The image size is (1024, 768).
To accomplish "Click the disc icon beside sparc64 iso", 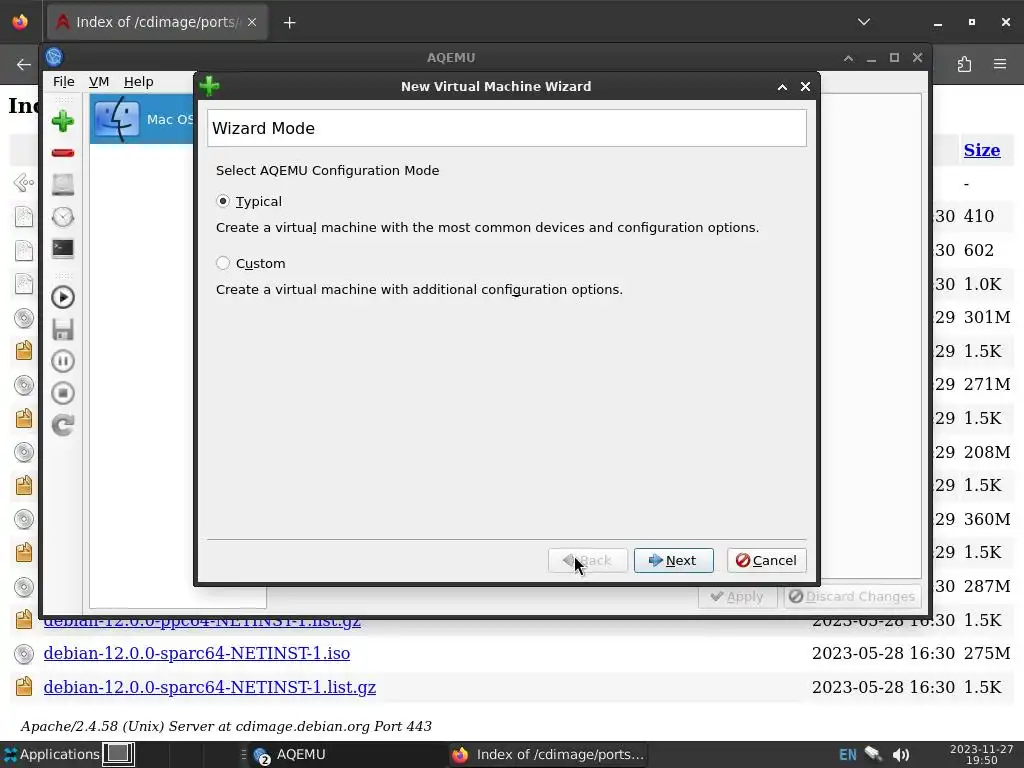I will pyautogui.click(x=24, y=654).
